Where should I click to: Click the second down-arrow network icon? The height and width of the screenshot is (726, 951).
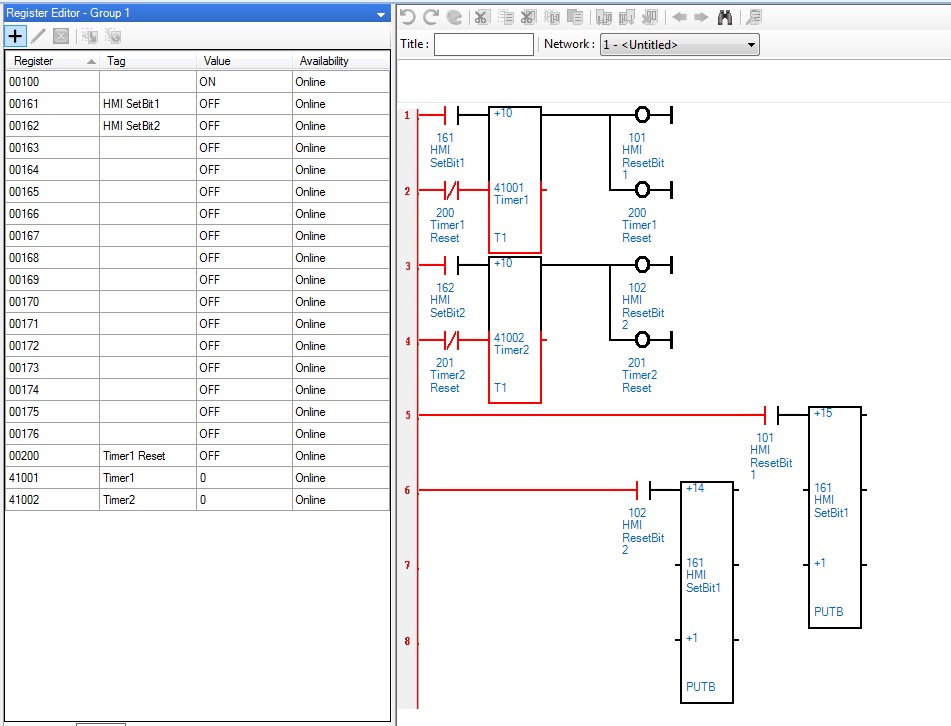coord(627,17)
